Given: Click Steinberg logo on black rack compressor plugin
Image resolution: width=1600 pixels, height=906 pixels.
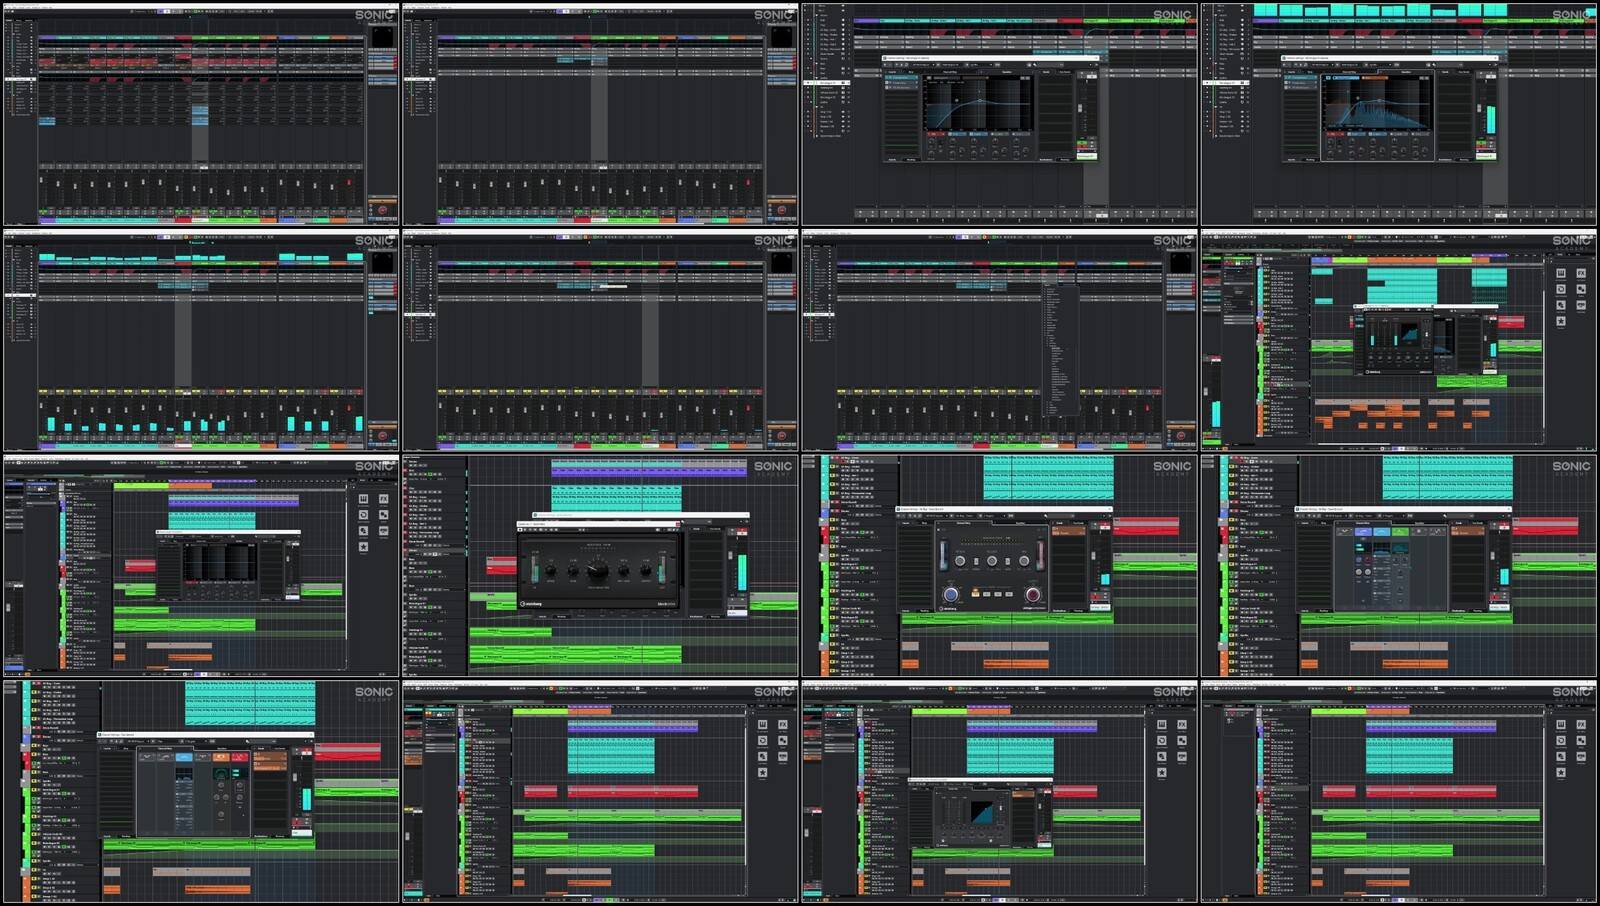Looking at the screenshot, I should coord(532,604).
